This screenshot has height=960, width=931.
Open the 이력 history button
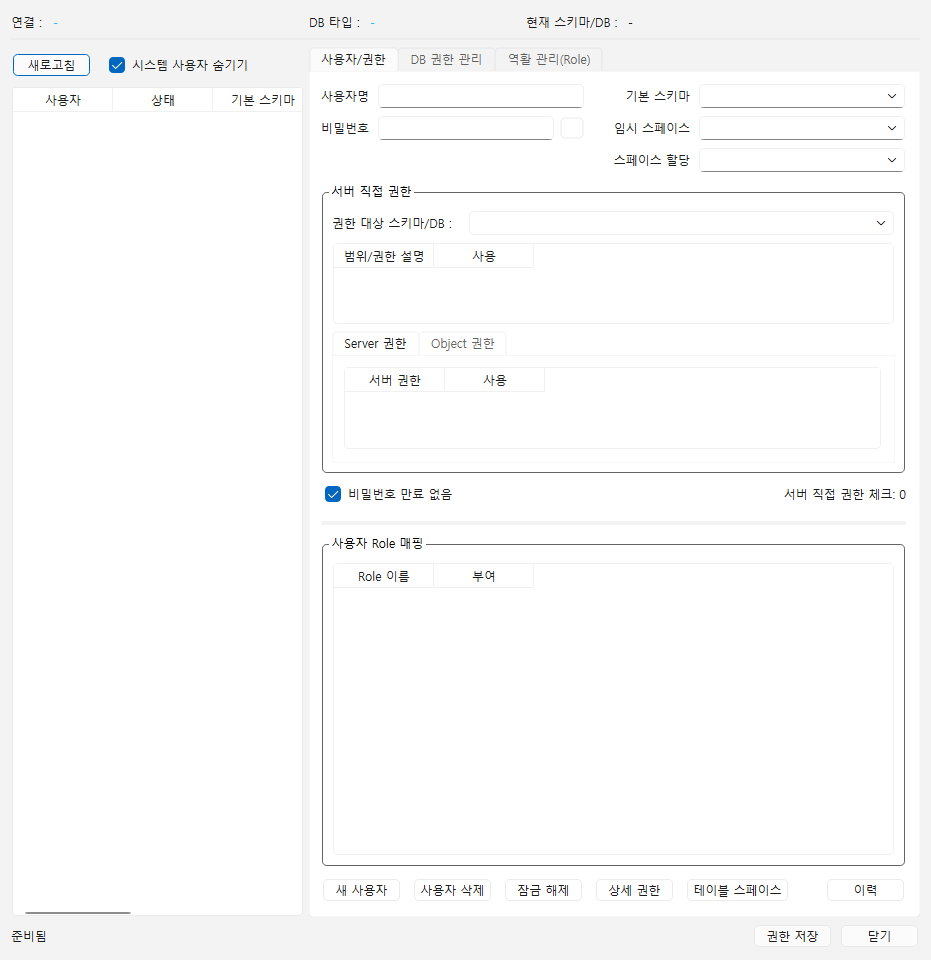866,890
